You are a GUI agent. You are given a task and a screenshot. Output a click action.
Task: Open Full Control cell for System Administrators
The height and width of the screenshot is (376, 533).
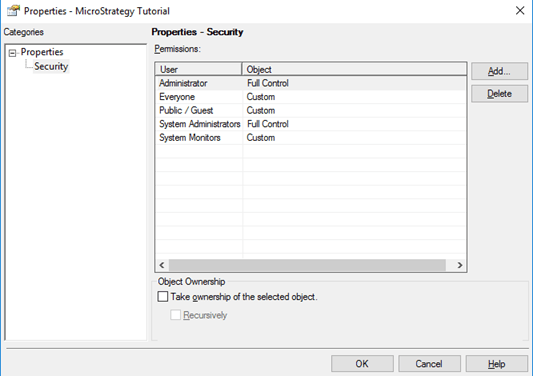pos(354,124)
